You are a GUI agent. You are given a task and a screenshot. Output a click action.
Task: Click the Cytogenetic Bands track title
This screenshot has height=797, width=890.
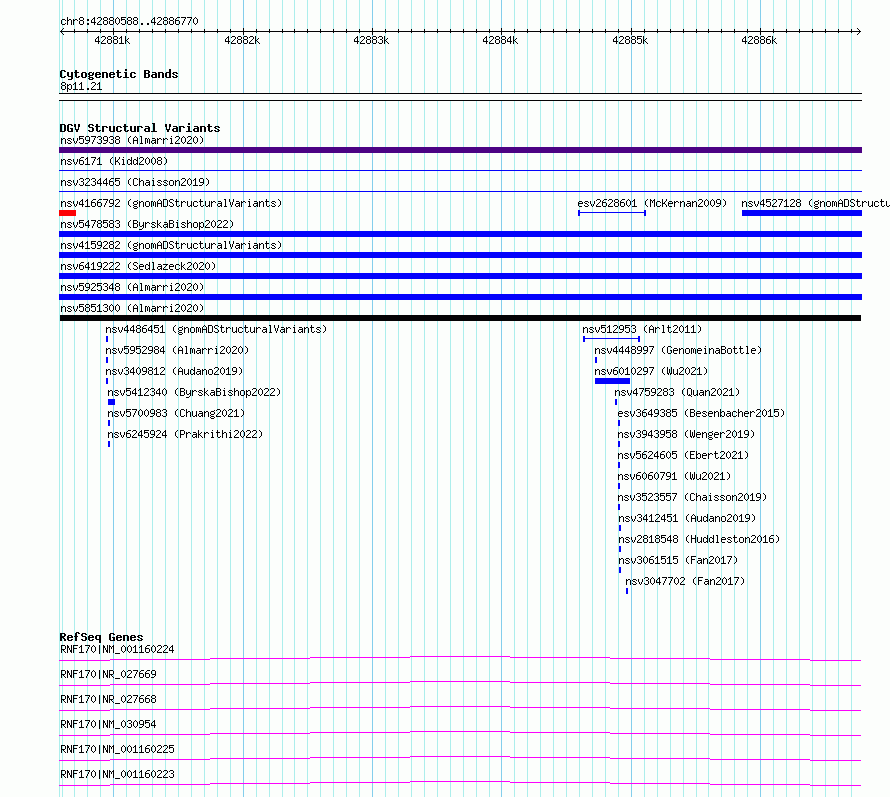tap(119, 74)
